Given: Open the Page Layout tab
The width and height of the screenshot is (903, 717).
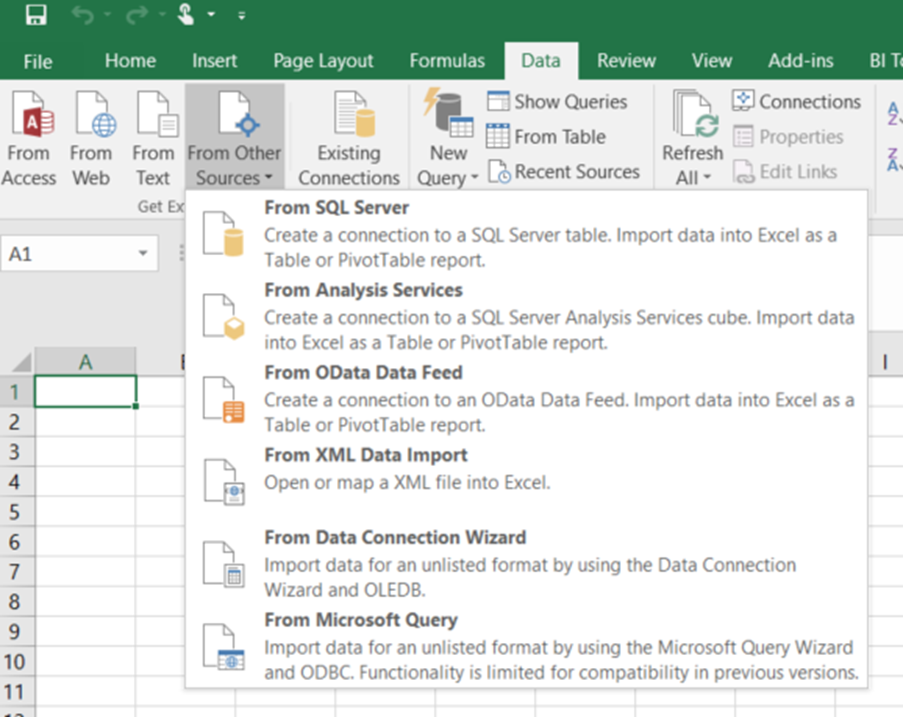Looking at the screenshot, I should pos(323,61).
